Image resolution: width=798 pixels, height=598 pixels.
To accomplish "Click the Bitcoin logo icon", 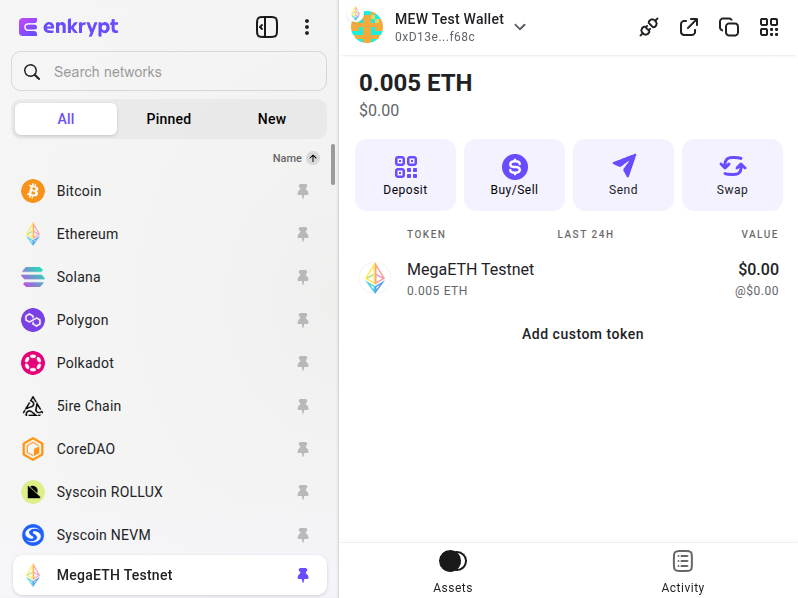I will coord(33,191).
